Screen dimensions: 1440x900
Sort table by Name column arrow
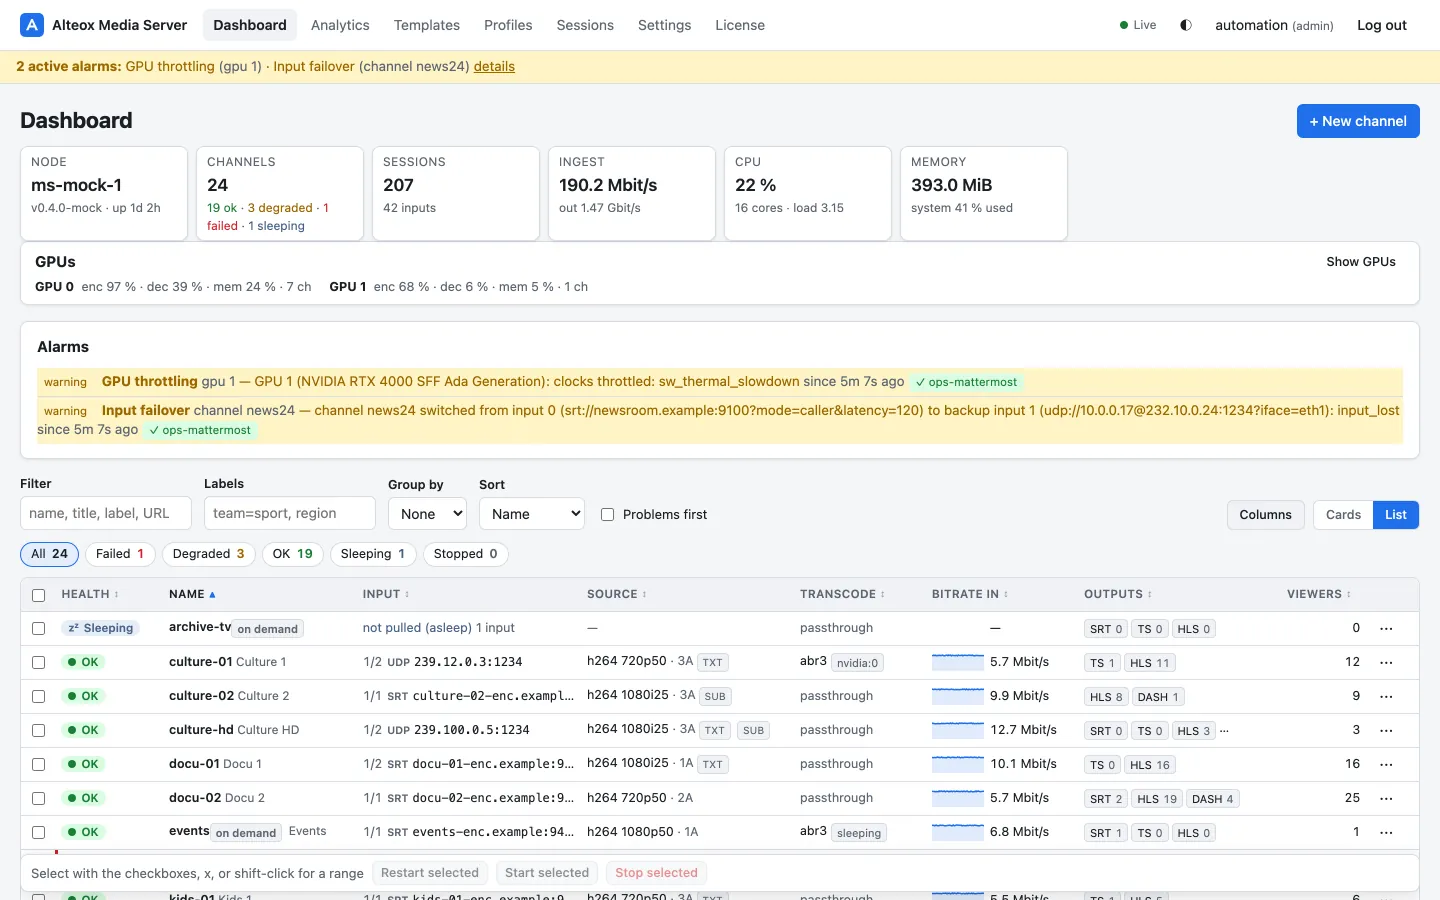pos(212,595)
